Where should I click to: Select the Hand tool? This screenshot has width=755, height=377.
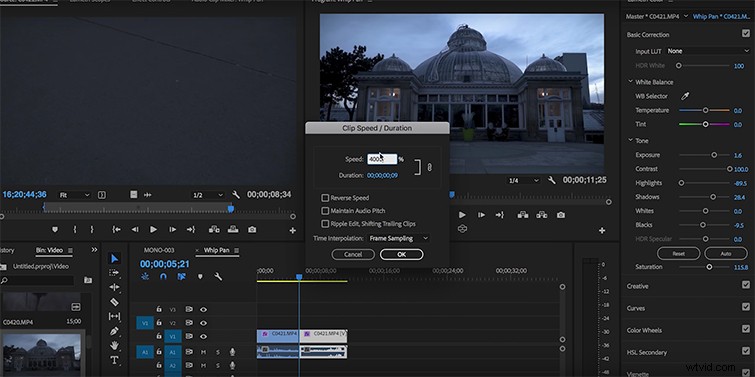pyautogui.click(x=114, y=345)
